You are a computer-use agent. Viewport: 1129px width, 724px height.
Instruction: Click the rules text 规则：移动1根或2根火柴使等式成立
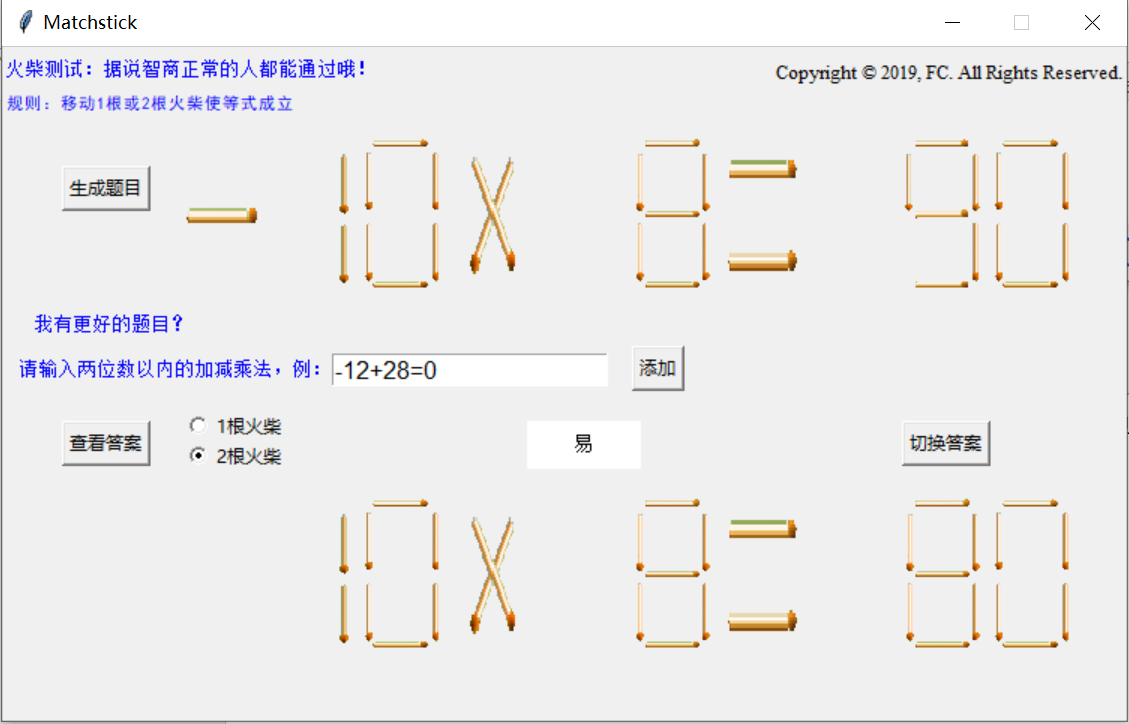coord(150,104)
